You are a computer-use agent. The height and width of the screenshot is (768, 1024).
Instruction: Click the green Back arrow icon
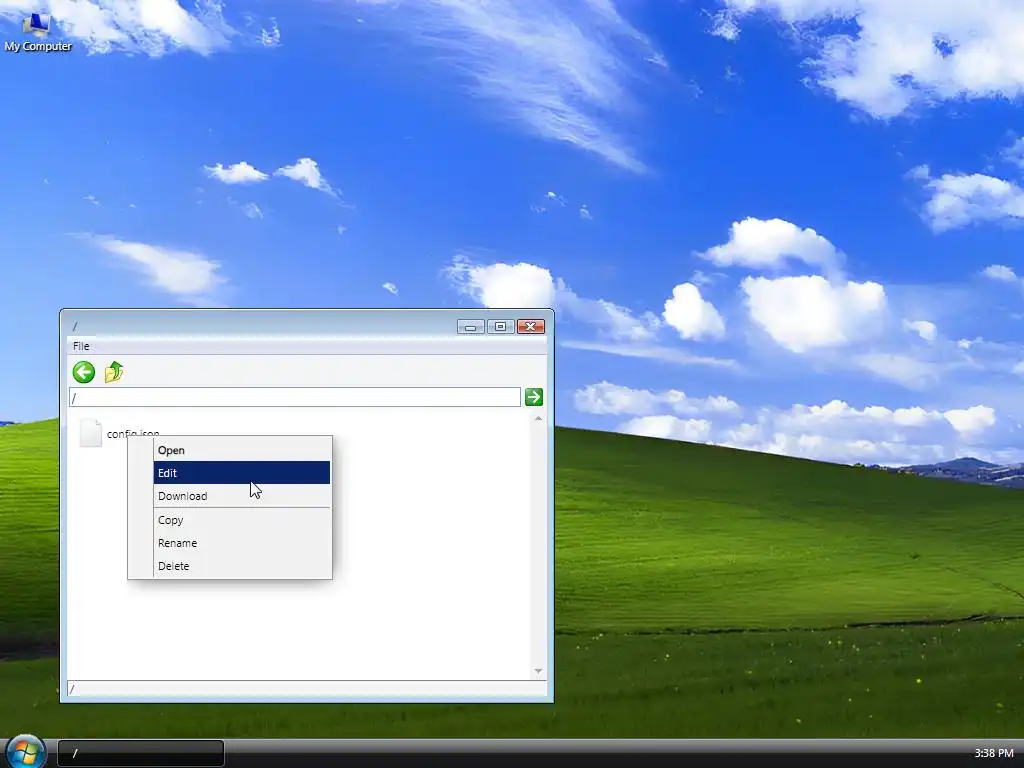(84, 372)
